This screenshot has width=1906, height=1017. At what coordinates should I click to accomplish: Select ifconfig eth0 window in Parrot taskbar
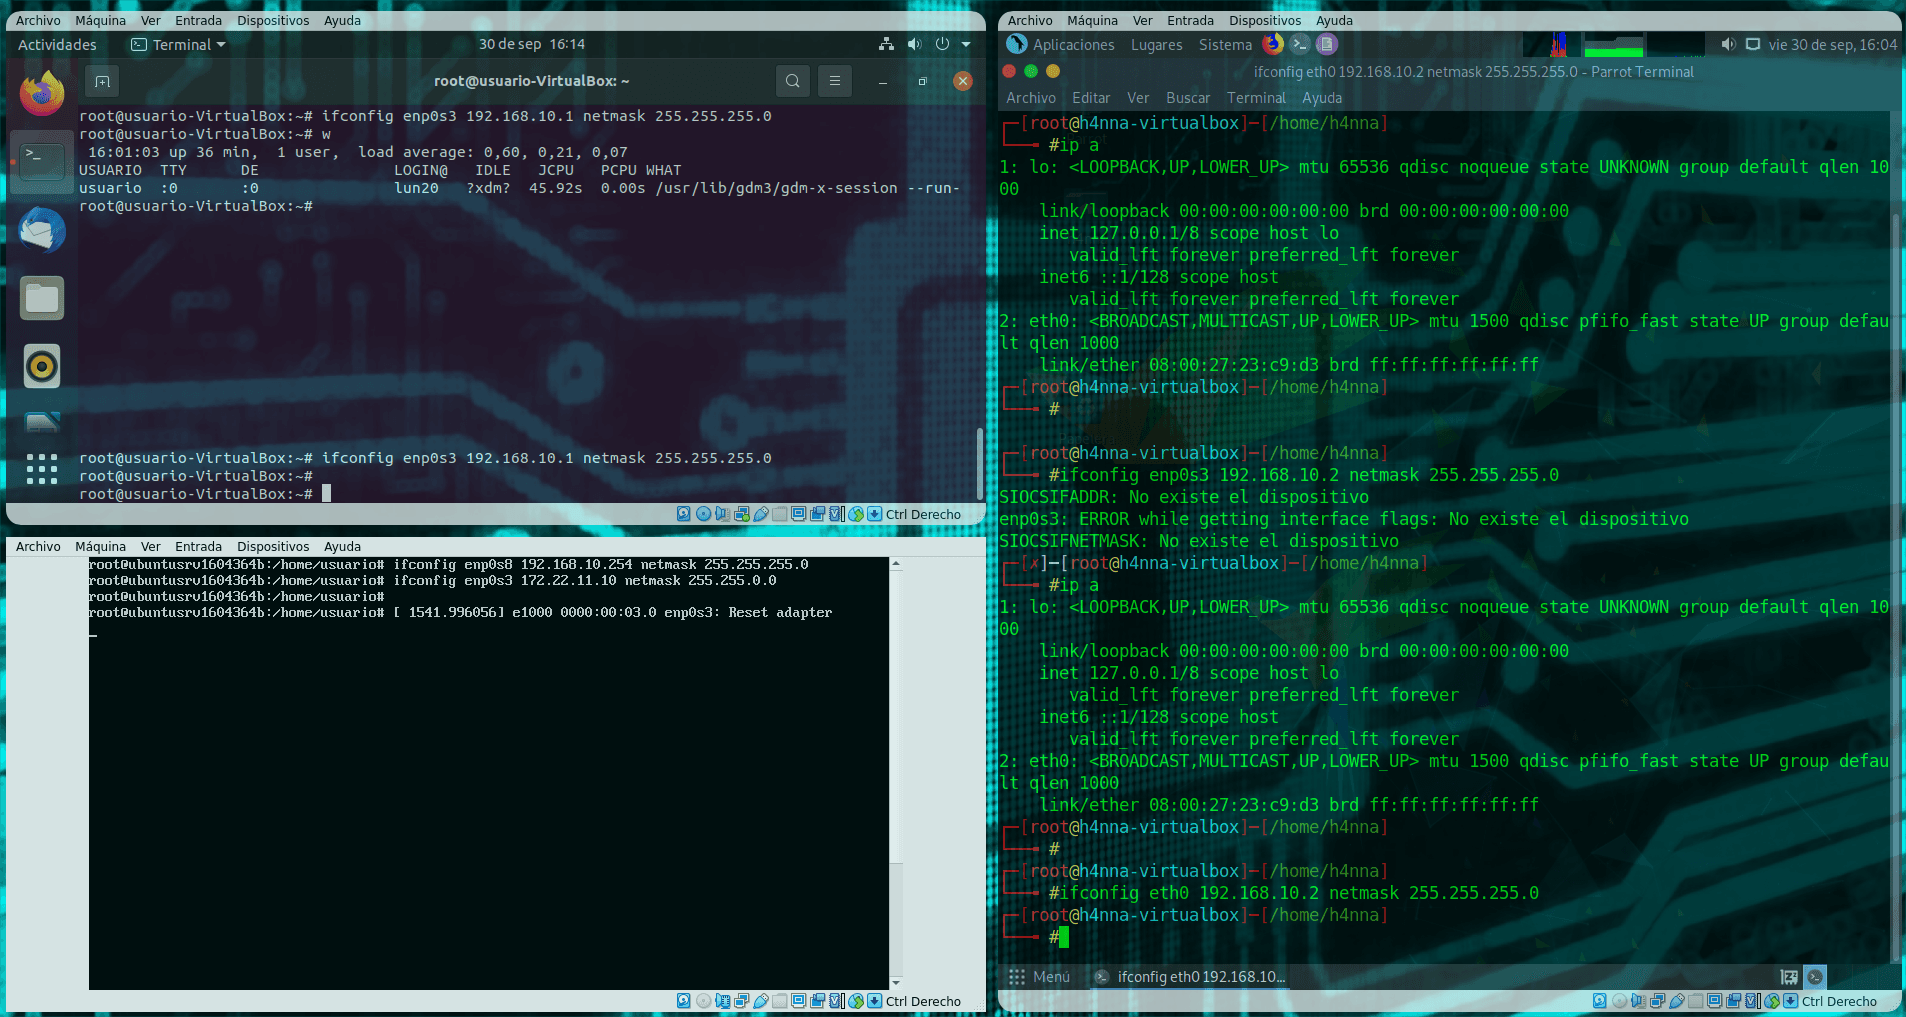(1190, 977)
